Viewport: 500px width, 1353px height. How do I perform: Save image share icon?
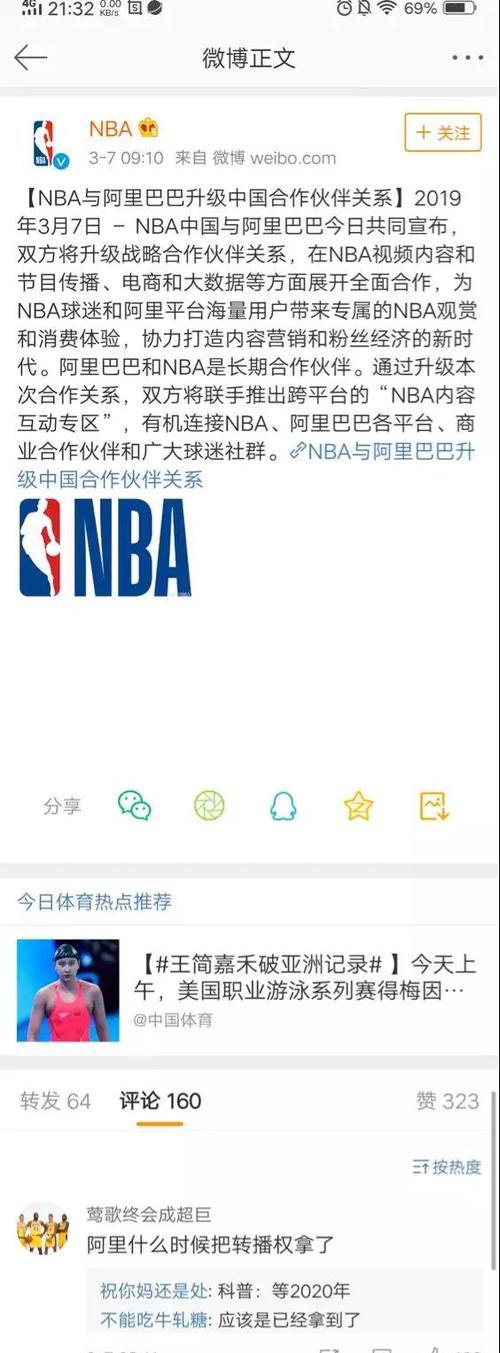(434, 805)
